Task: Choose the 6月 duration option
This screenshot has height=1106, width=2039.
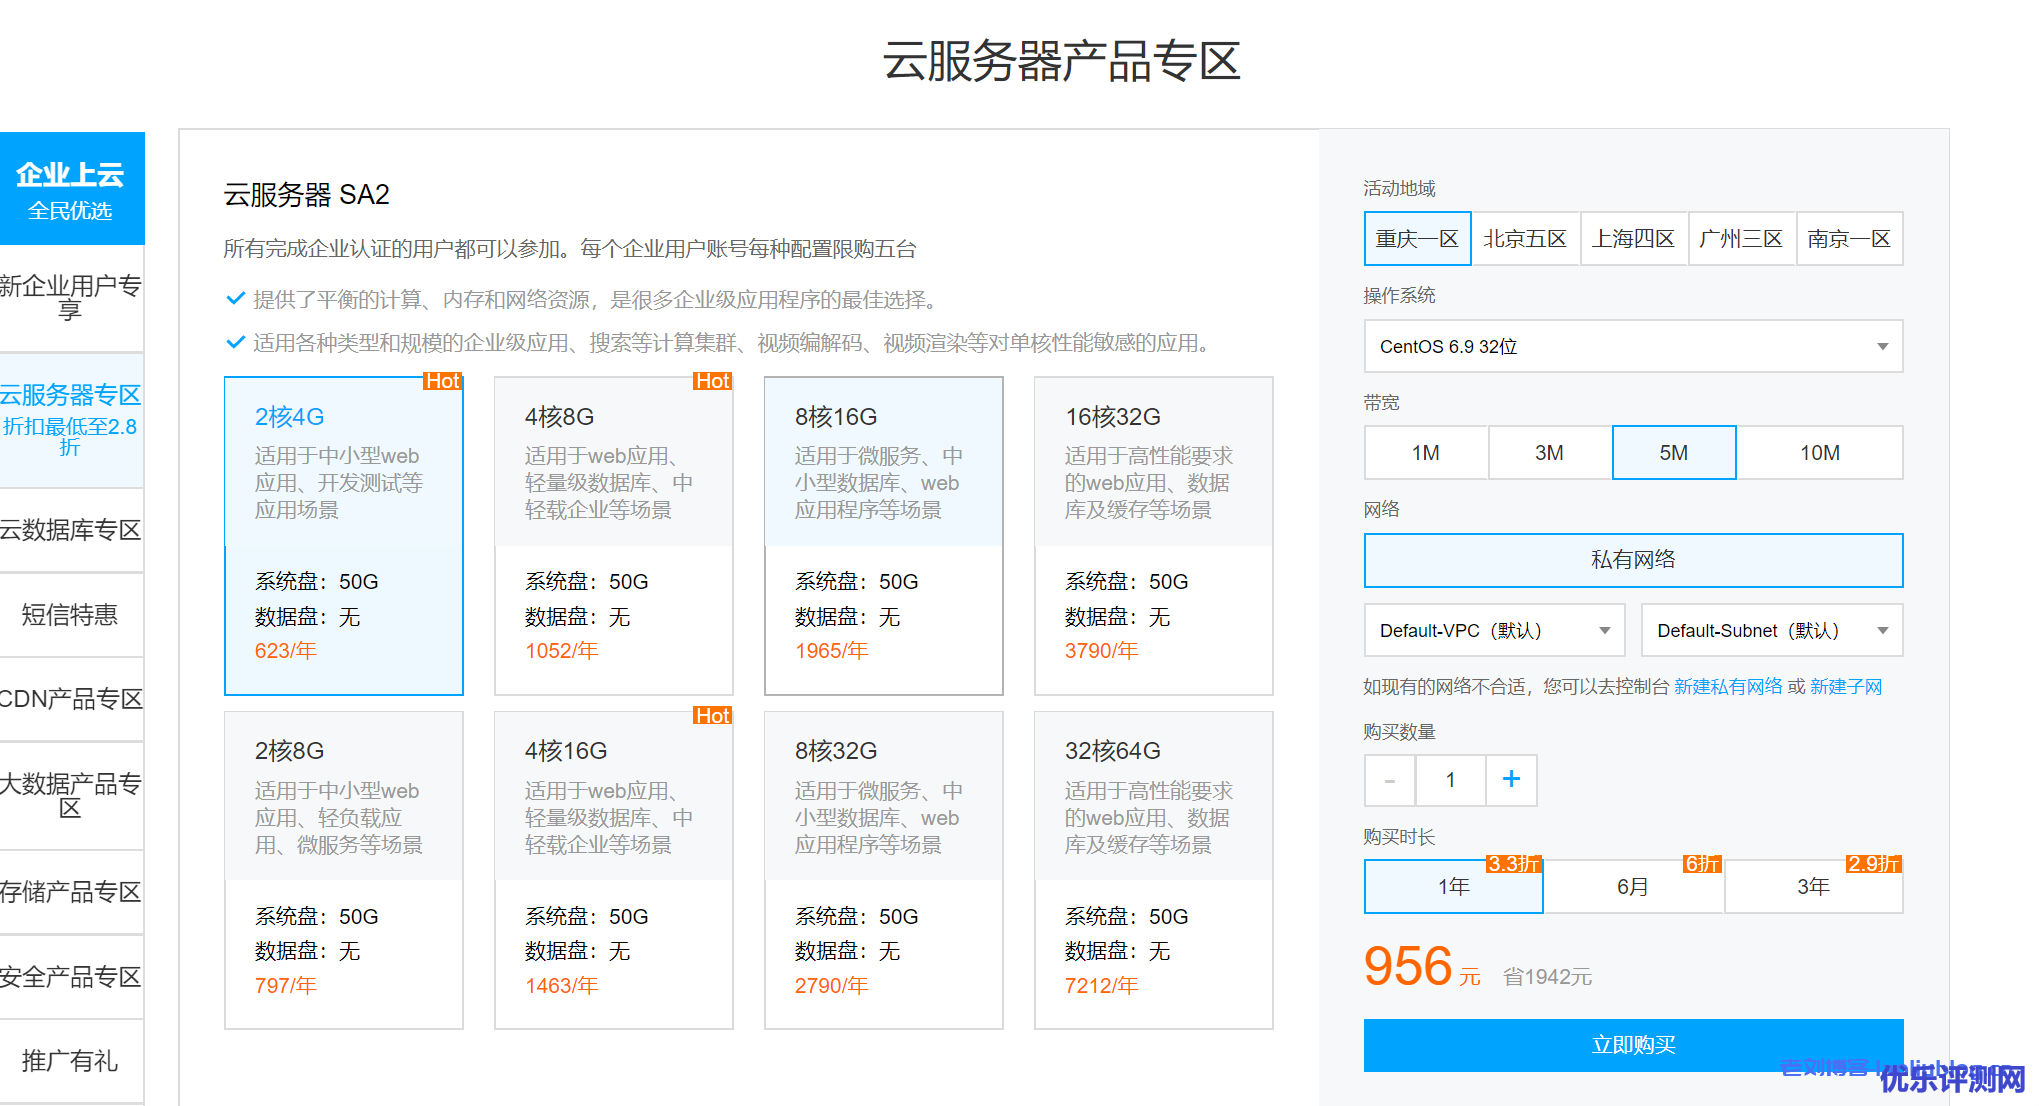Action: tap(1633, 887)
